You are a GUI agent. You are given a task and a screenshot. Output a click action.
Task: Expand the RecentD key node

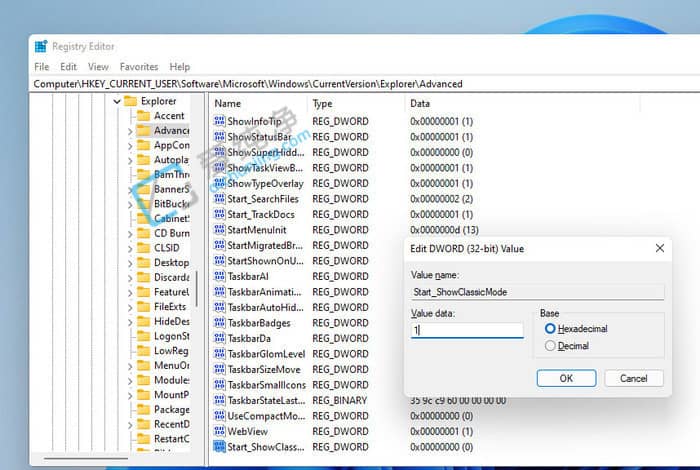(x=130, y=424)
